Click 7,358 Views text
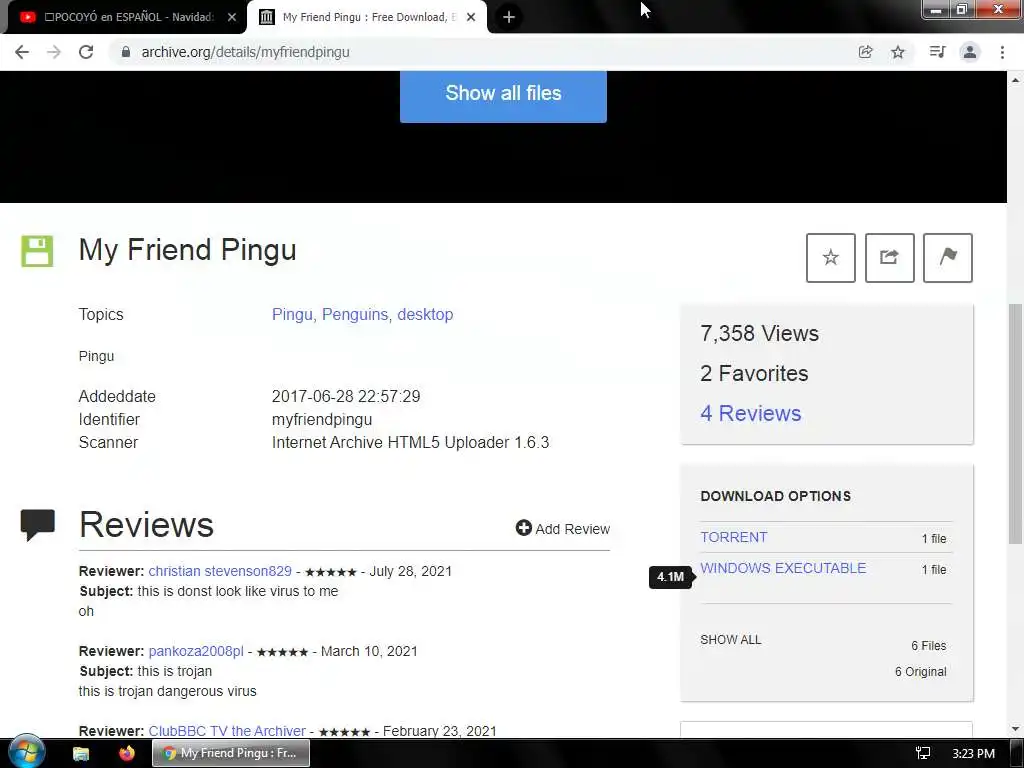Image resolution: width=1024 pixels, height=768 pixels. click(760, 334)
